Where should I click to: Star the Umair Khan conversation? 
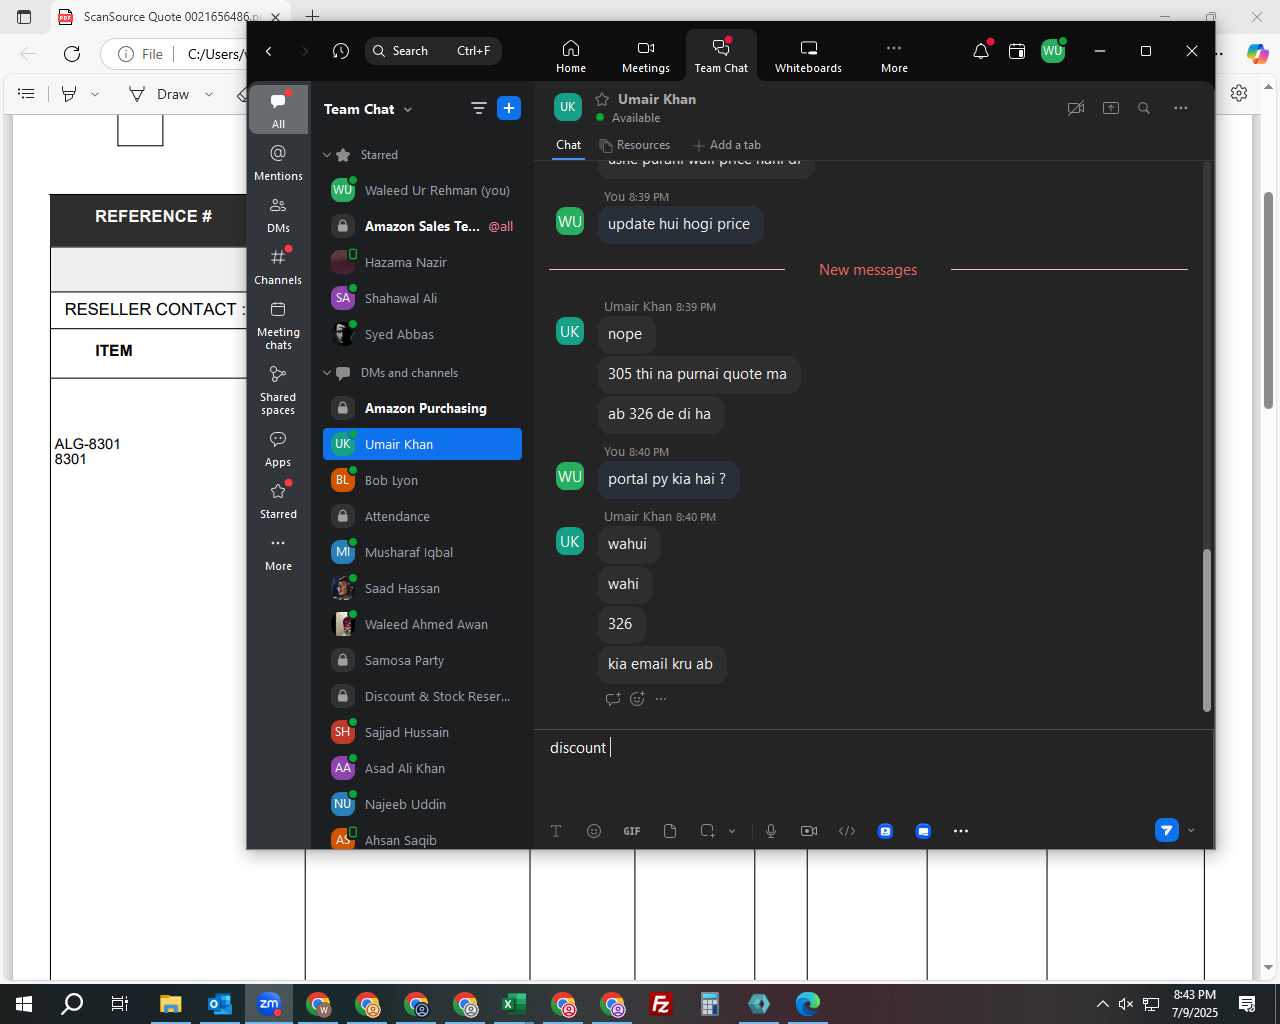(602, 99)
